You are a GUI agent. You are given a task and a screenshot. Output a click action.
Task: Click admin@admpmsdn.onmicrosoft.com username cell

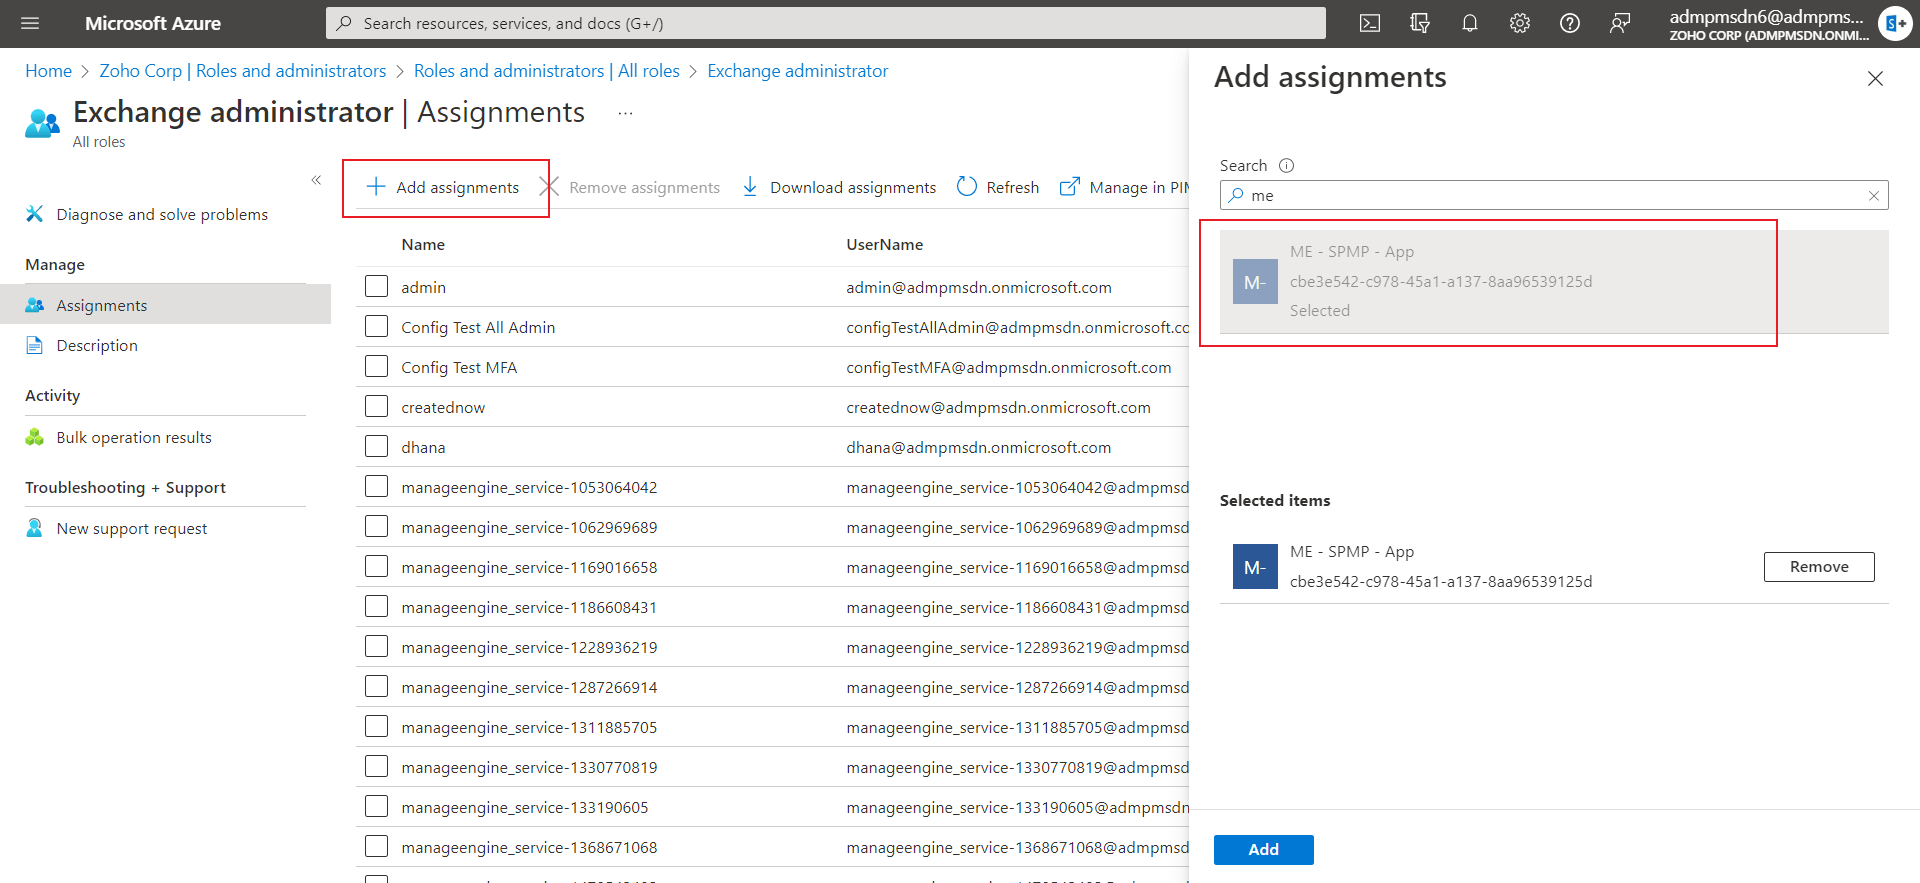click(979, 287)
